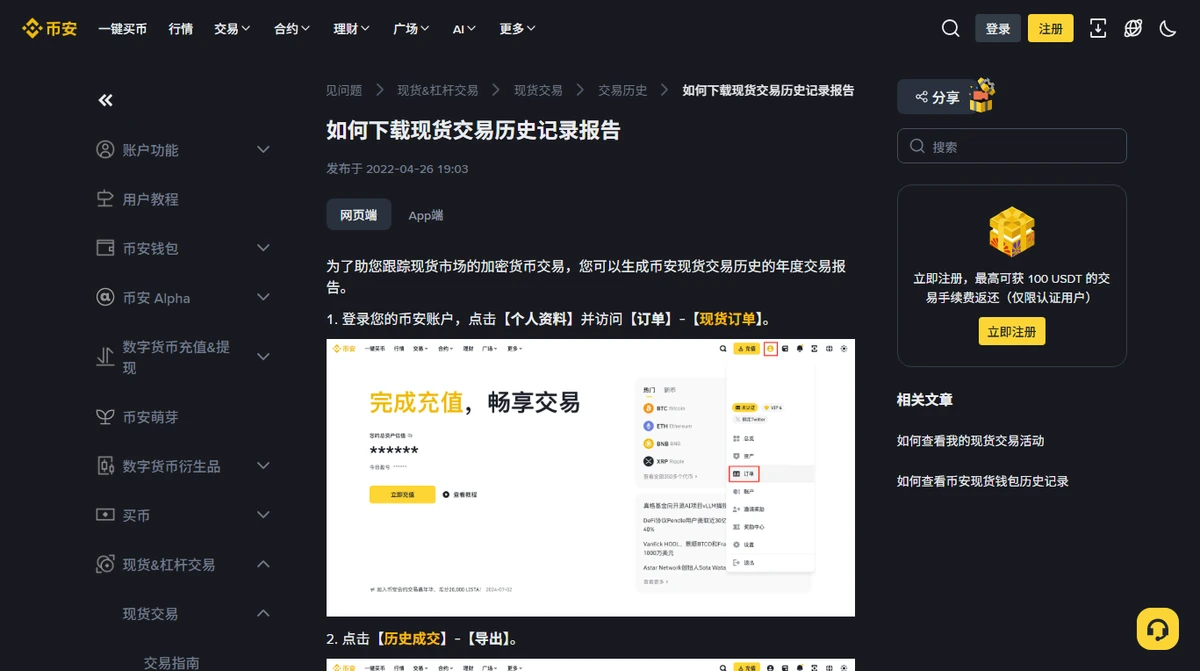Open the 更多 dropdown in top navigation
1200x671 pixels.
click(x=518, y=29)
